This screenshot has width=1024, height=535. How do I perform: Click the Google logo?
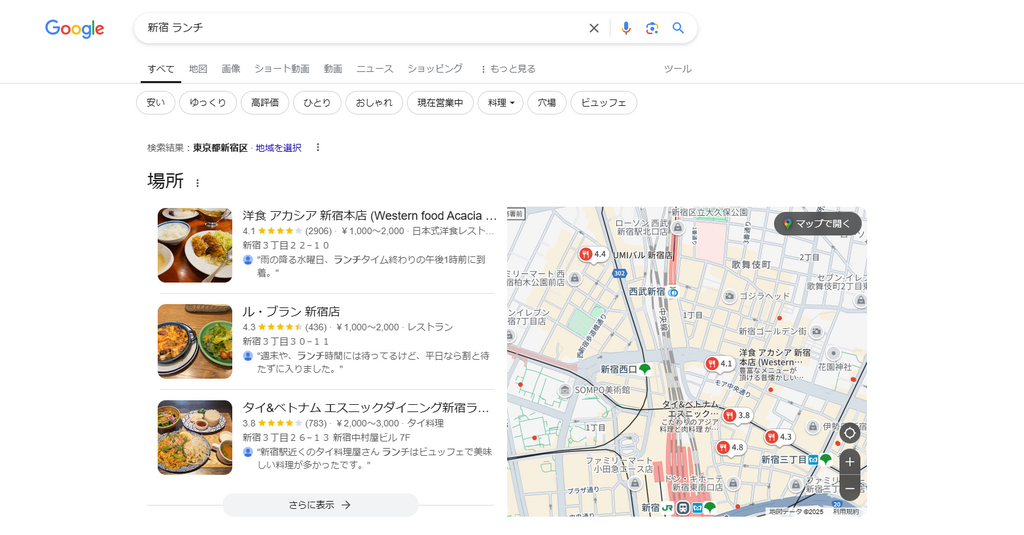[74, 28]
